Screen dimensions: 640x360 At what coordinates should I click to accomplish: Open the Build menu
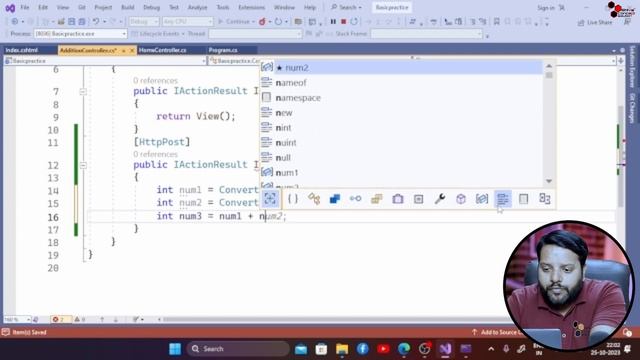(128, 7)
